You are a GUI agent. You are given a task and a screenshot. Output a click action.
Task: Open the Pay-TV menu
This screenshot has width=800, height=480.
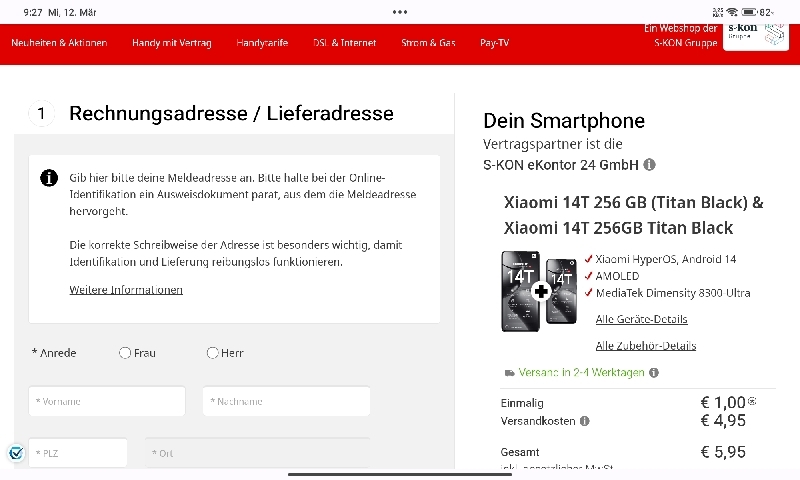click(494, 43)
